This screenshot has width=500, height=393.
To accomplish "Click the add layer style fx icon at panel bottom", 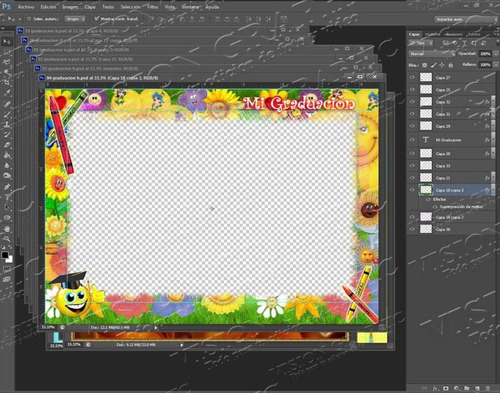I will click(x=436, y=388).
